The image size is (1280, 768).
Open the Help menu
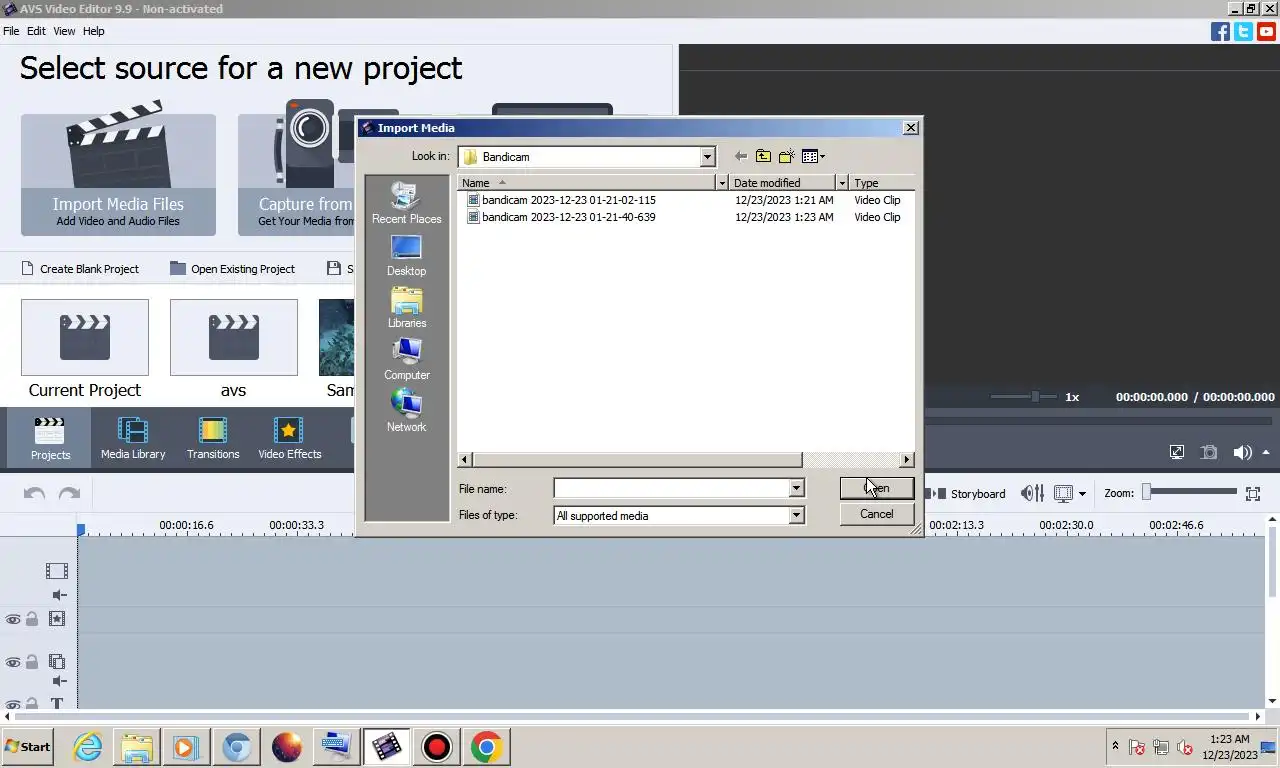tap(93, 31)
